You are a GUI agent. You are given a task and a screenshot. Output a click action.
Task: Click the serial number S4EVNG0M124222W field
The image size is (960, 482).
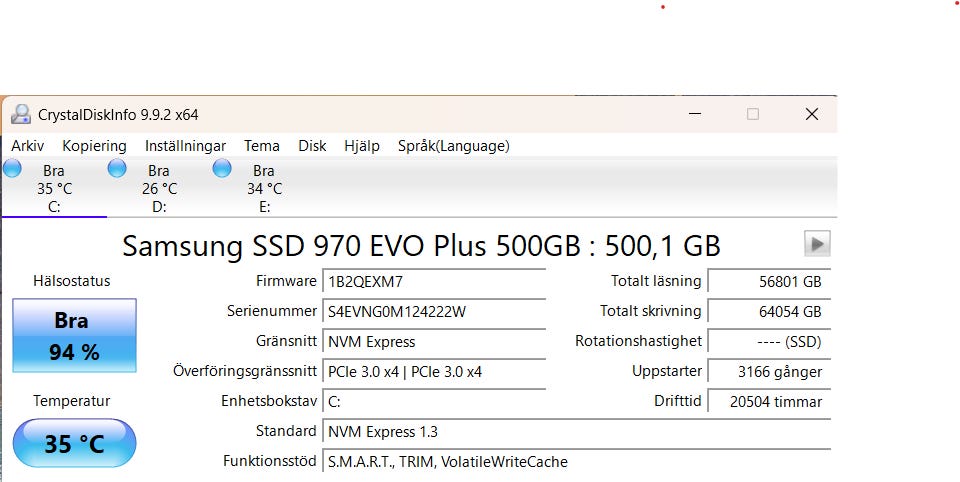pos(434,312)
